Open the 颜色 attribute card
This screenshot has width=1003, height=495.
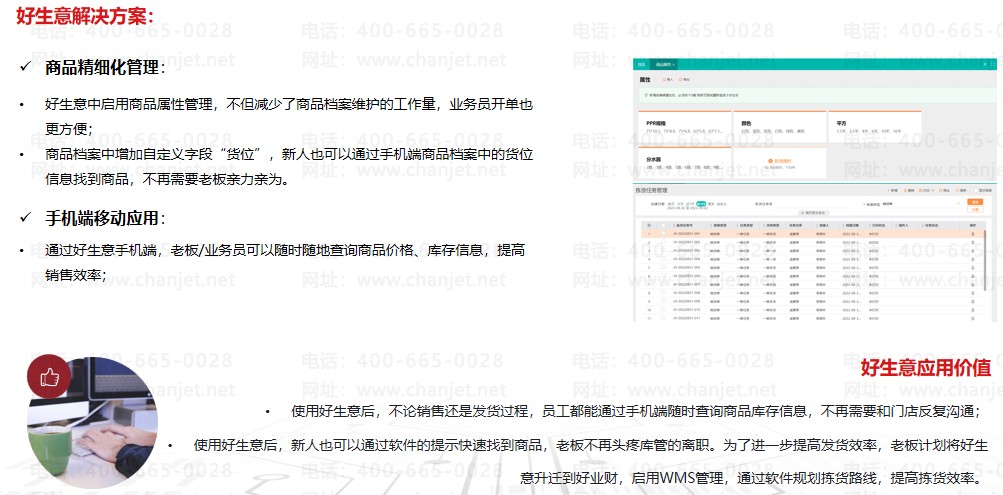point(780,127)
